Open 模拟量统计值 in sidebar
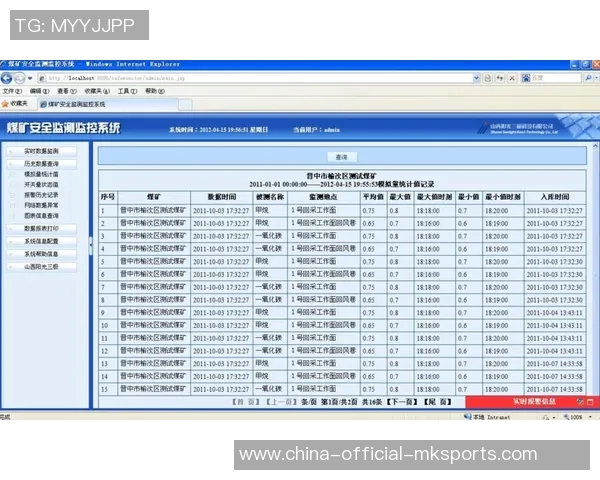 [42, 174]
